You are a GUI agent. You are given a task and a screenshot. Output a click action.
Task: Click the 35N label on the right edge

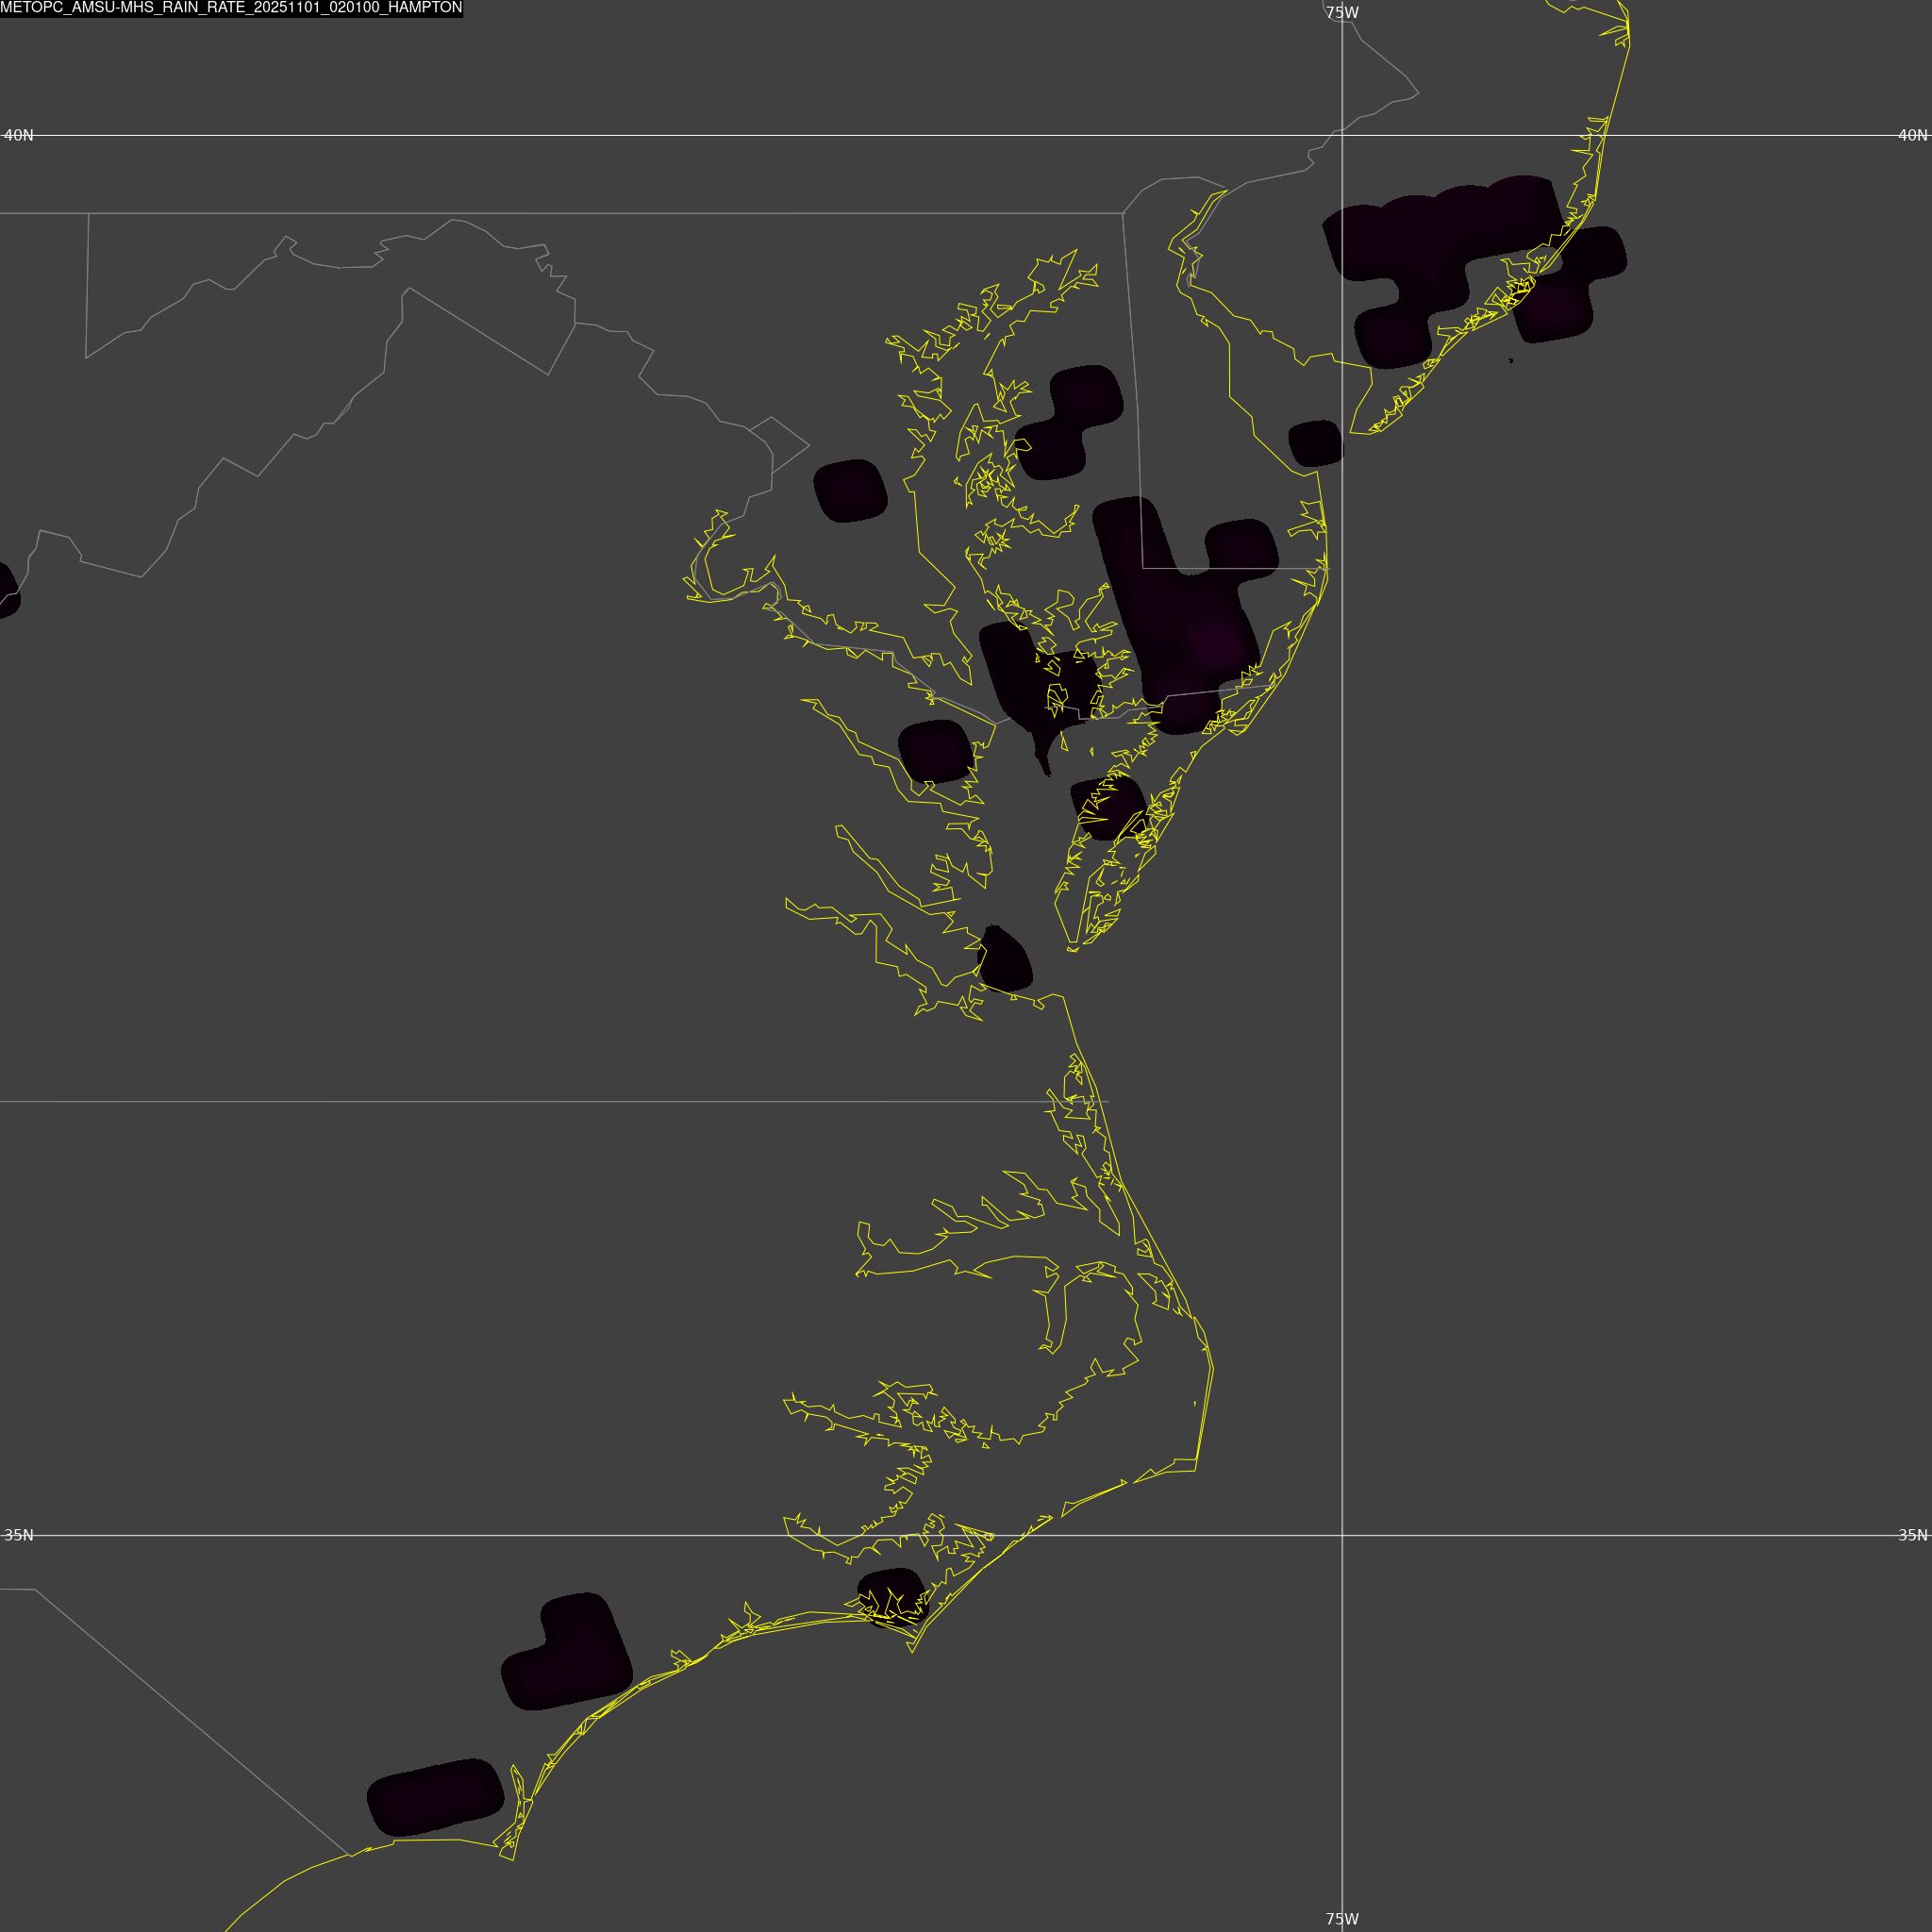point(1912,1535)
